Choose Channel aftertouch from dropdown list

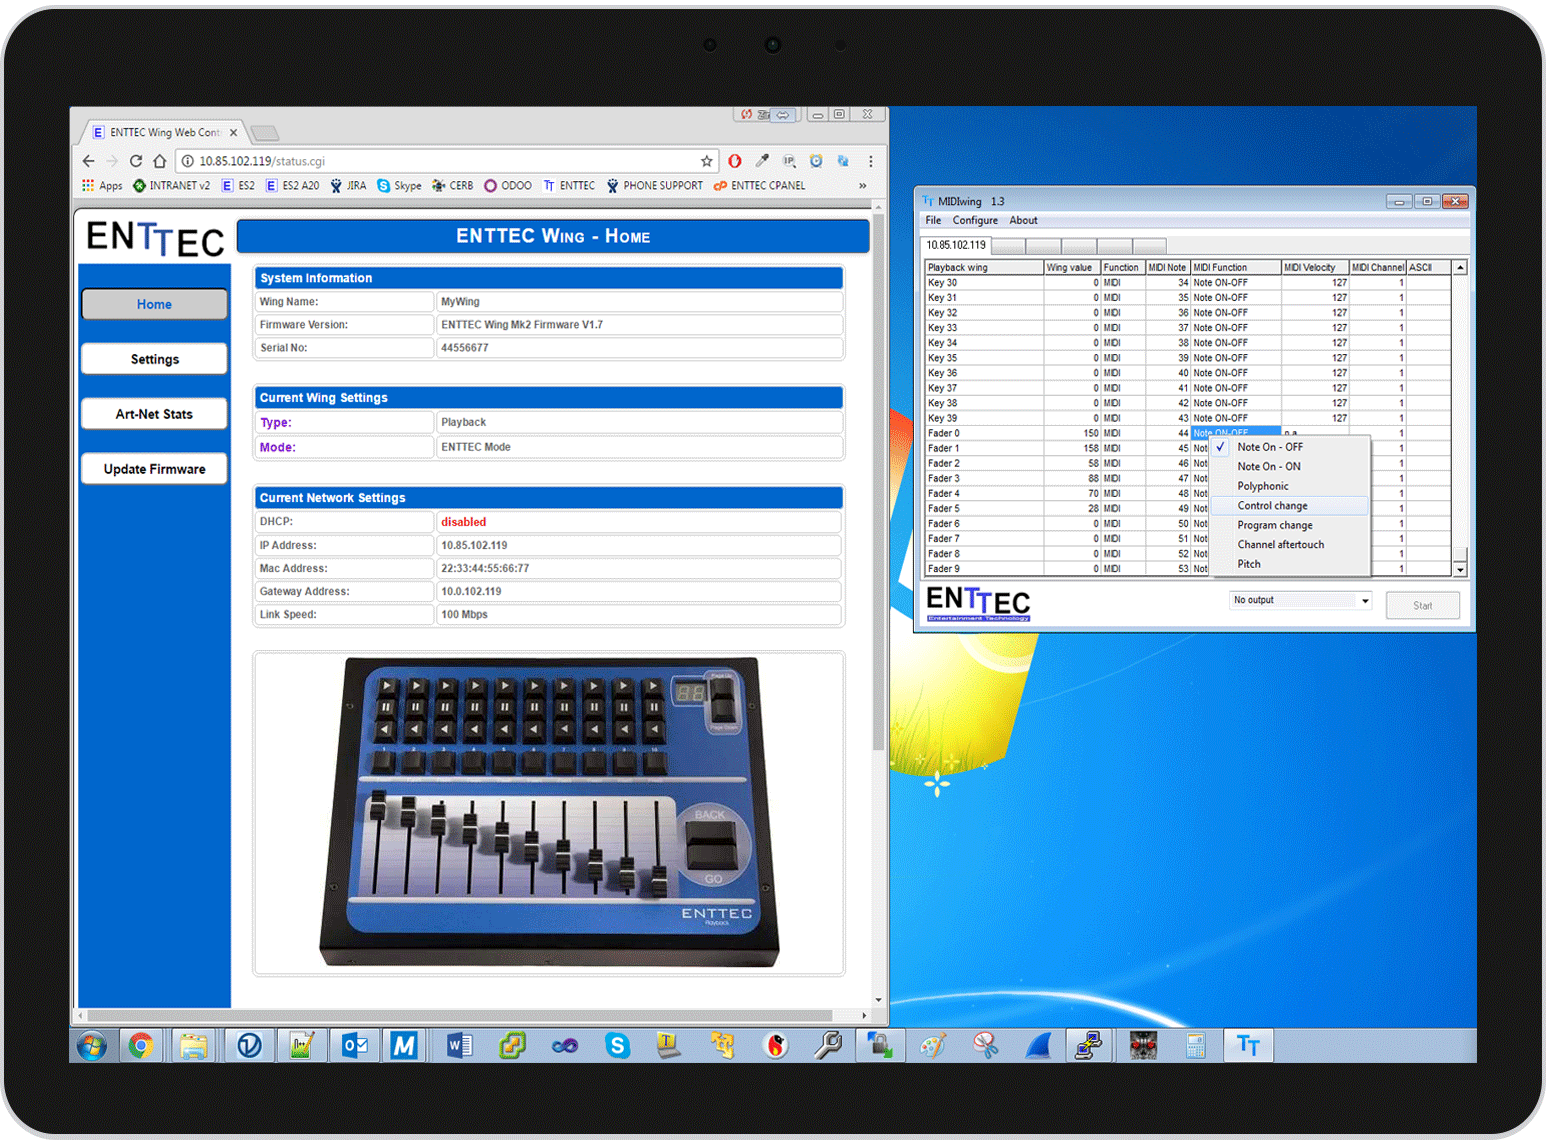(x=1289, y=545)
